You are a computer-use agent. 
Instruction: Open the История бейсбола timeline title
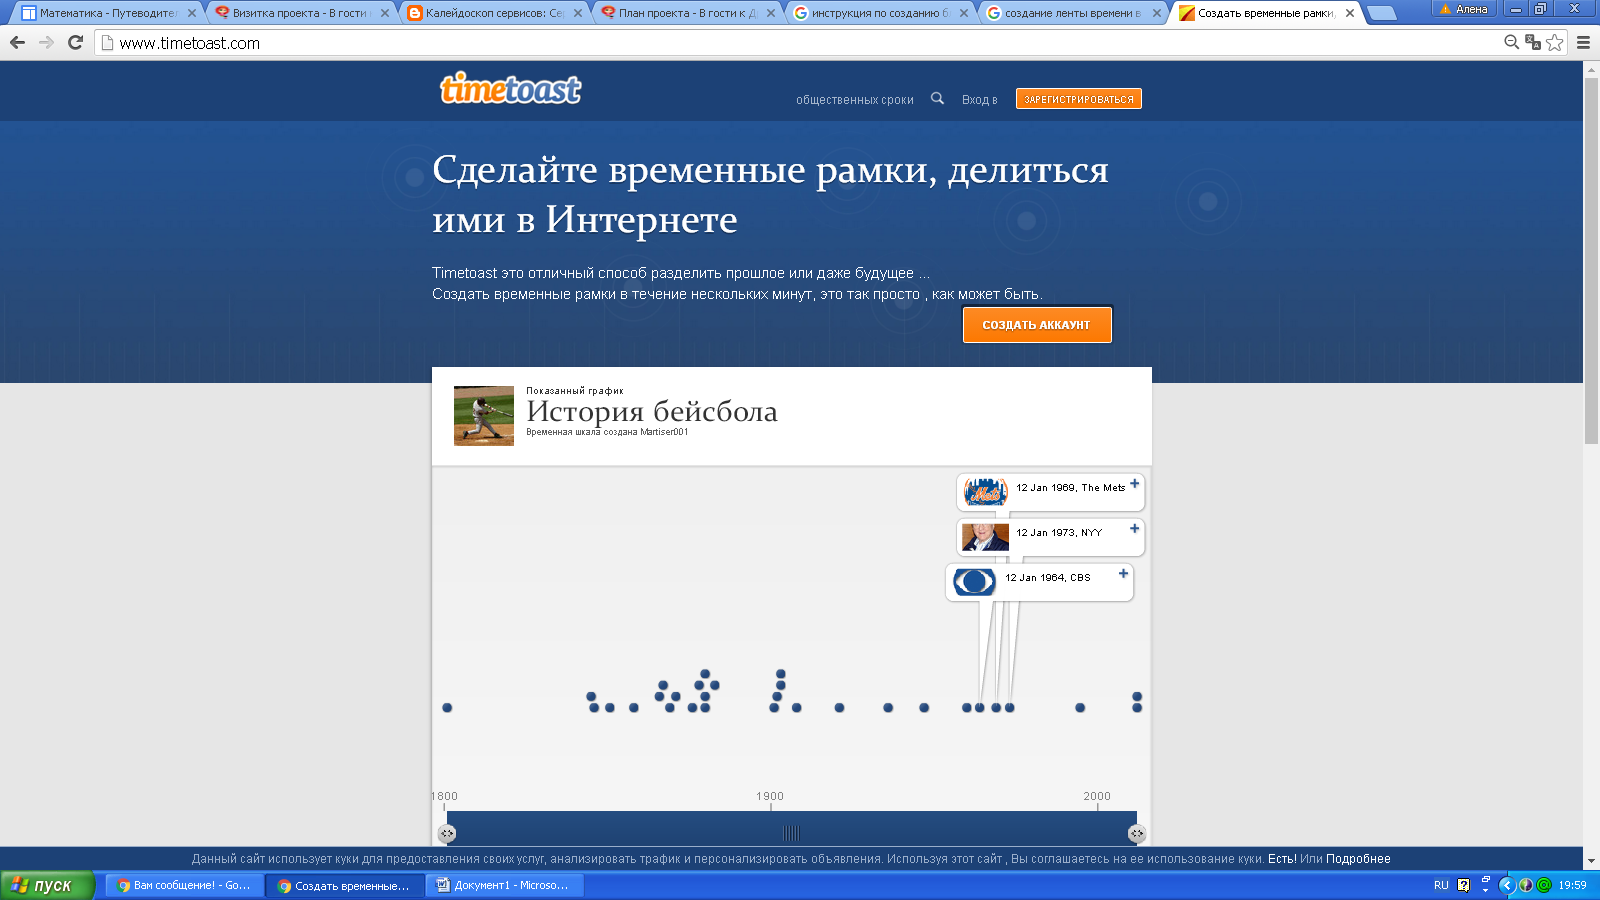click(x=652, y=411)
